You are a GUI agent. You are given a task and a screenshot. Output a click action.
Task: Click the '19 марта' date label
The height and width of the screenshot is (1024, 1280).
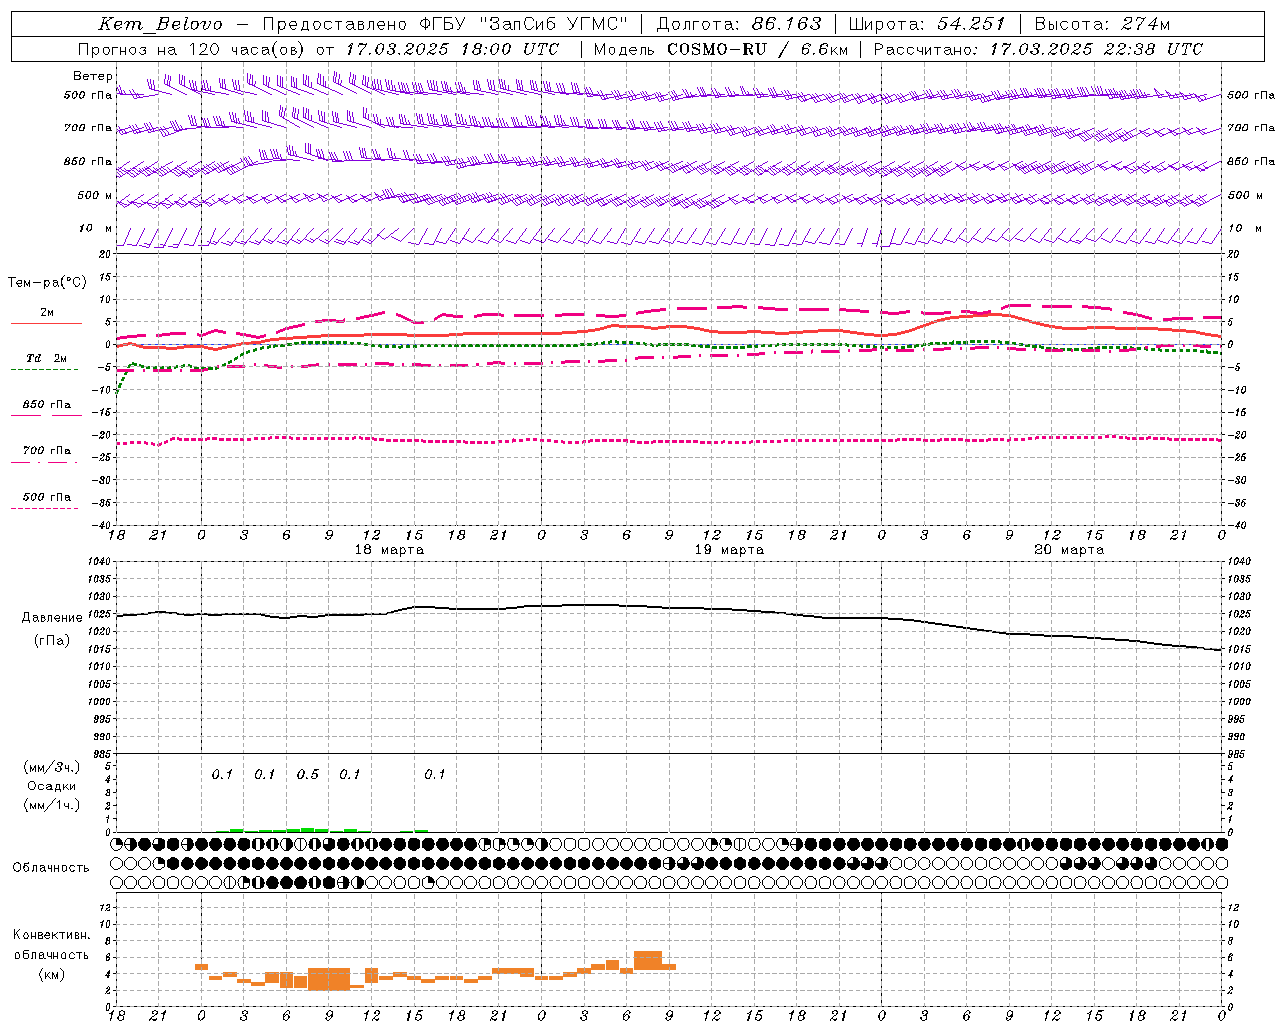729,550
